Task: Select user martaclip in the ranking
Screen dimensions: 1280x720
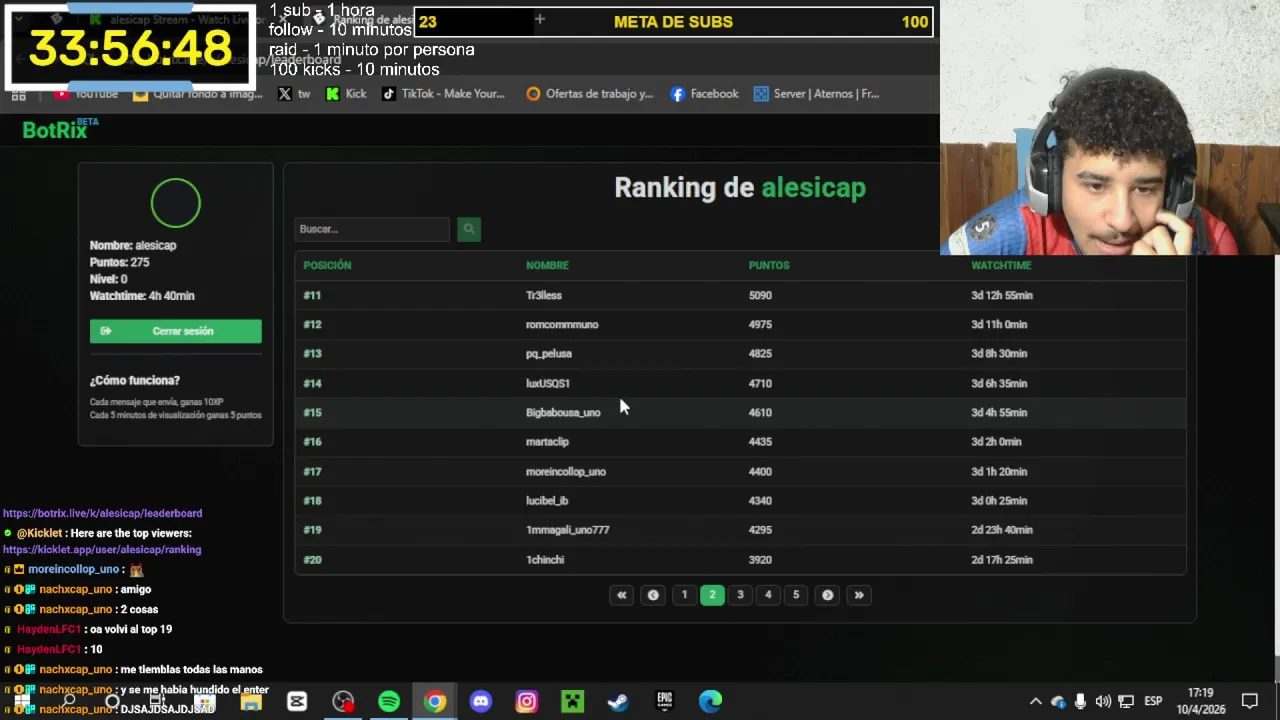Action: tap(547, 442)
